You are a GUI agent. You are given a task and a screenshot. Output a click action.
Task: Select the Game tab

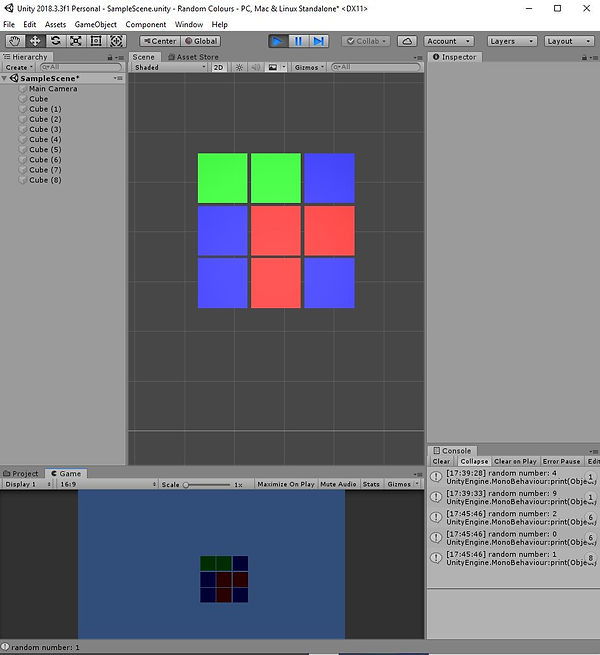pos(66,474)
